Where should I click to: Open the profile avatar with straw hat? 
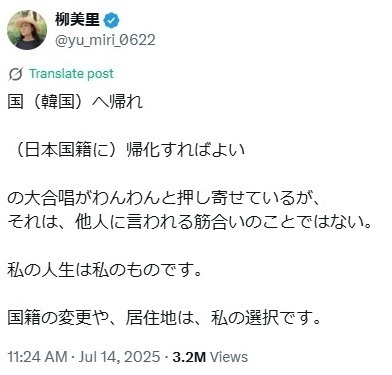pos(27,30)
